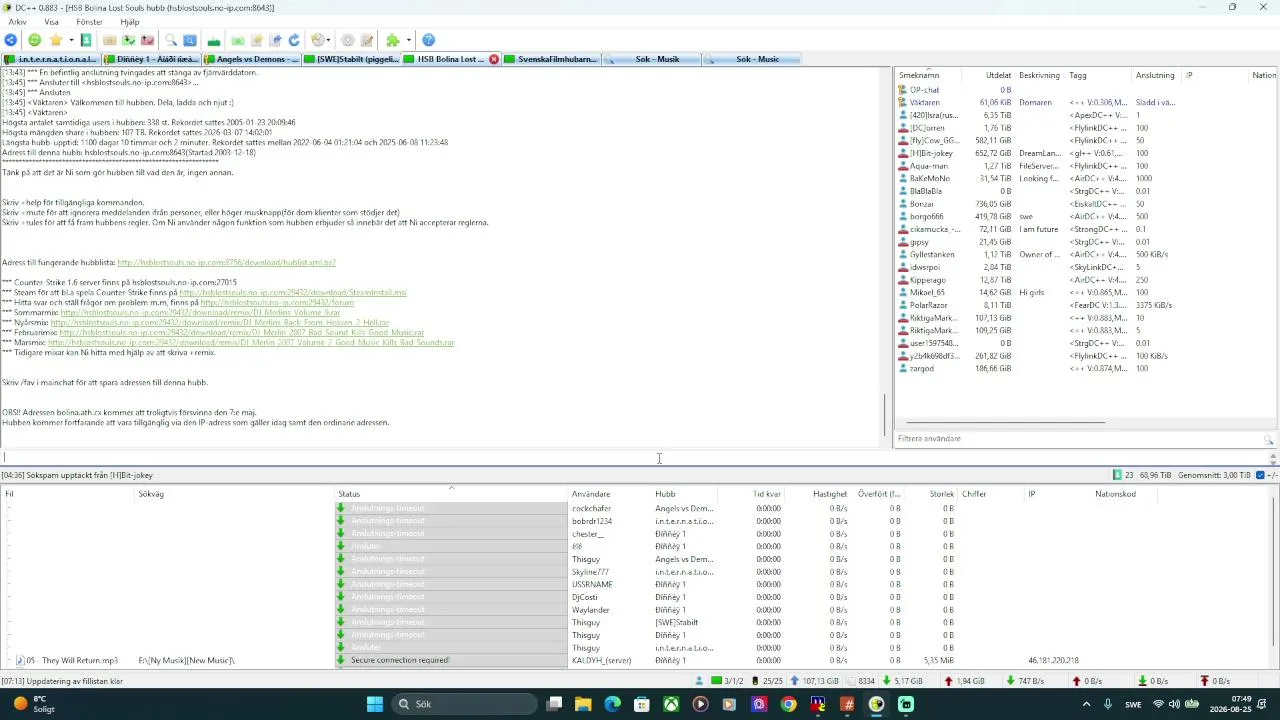Expand the Plugins icon dropdown arrow
The height and width of the screenshot is (720, 1280).
[x=408, y=40]
